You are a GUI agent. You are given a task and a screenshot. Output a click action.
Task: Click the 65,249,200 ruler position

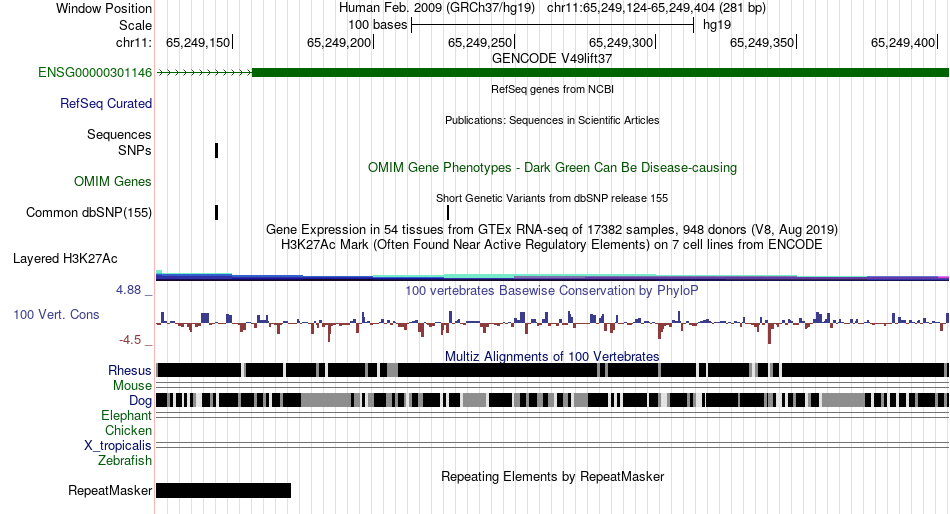[x=339, y=42]
